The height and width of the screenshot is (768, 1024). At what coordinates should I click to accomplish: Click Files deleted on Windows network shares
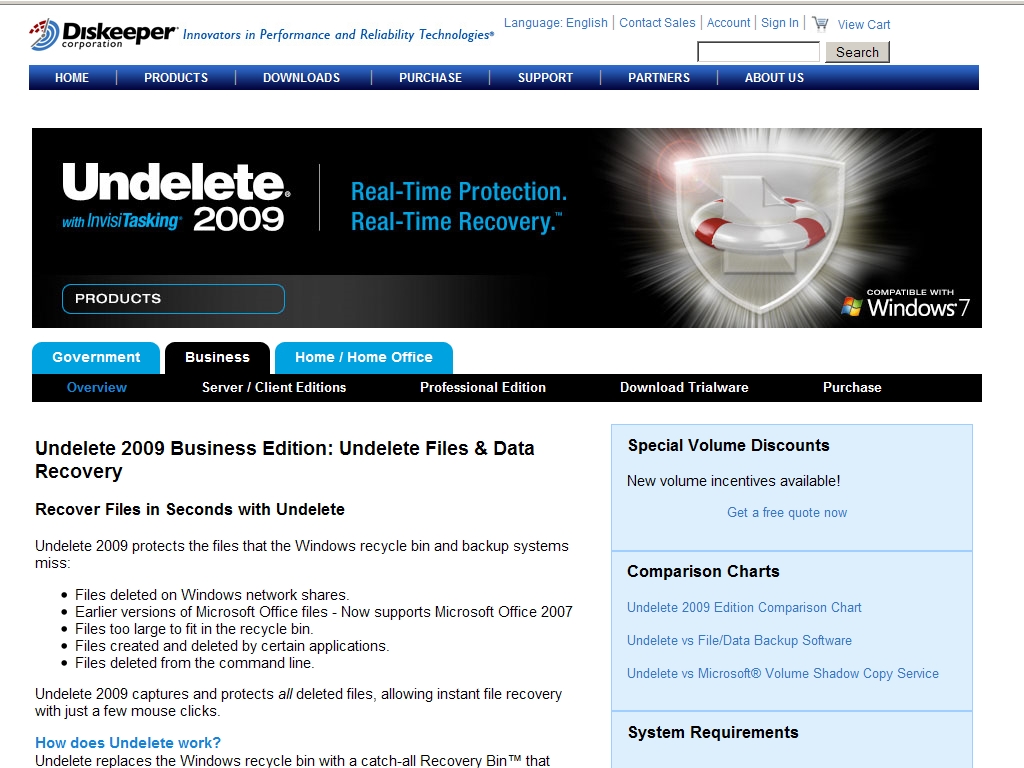coord(212,595)
